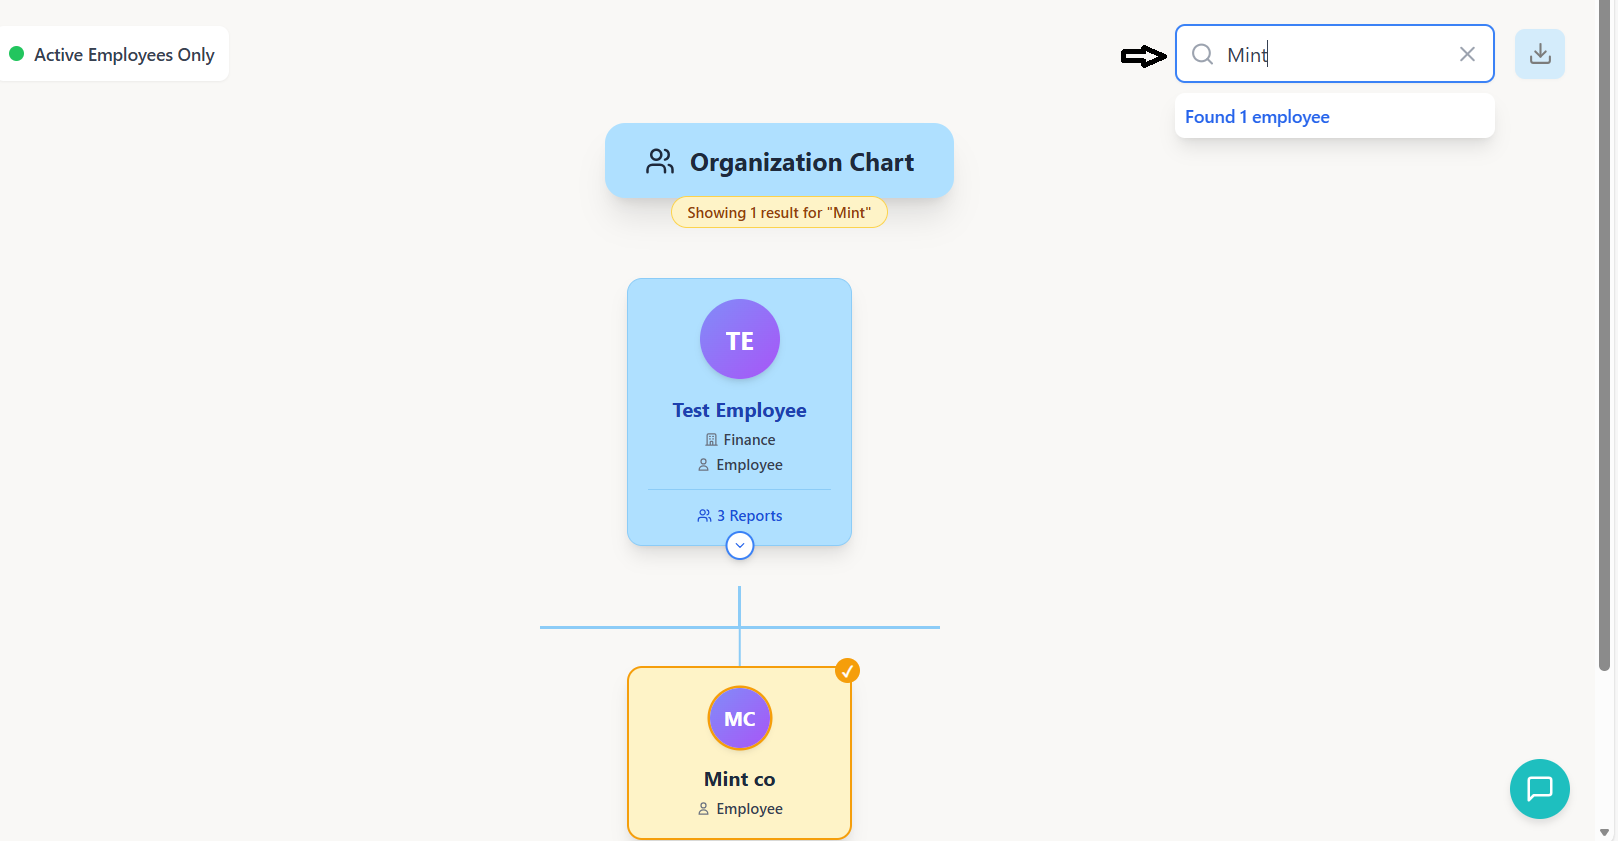Click the magnifying glass search icon
The width and height of the screenshot is (1618, 841).
pos(1203,54)
